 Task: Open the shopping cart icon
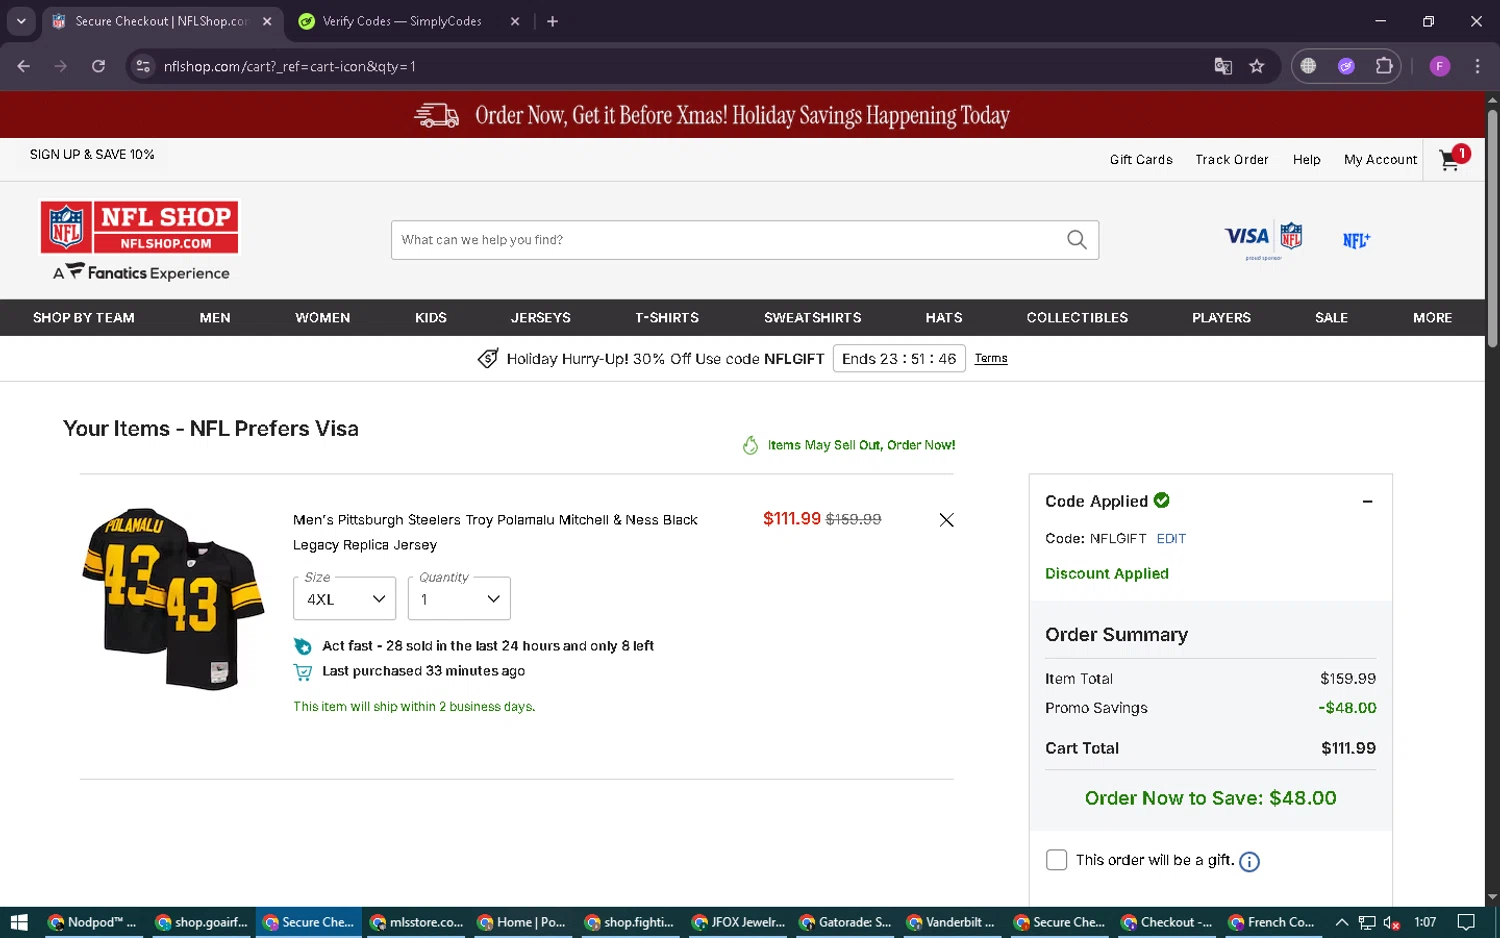1452,158
